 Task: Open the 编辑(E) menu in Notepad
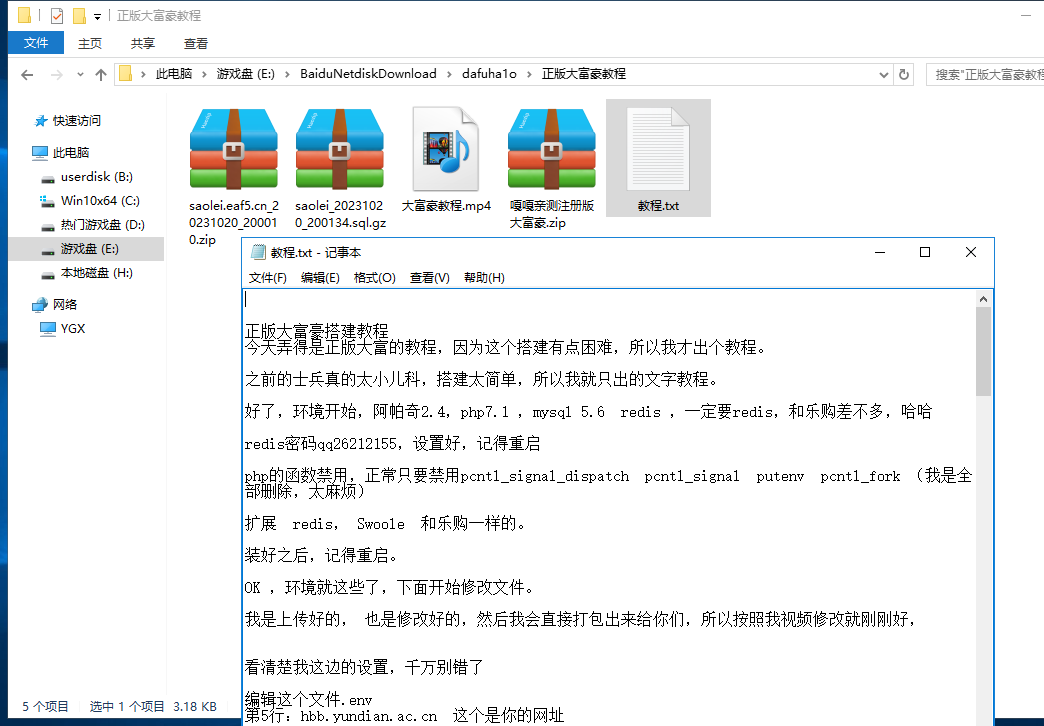click(x=320, y=278)
